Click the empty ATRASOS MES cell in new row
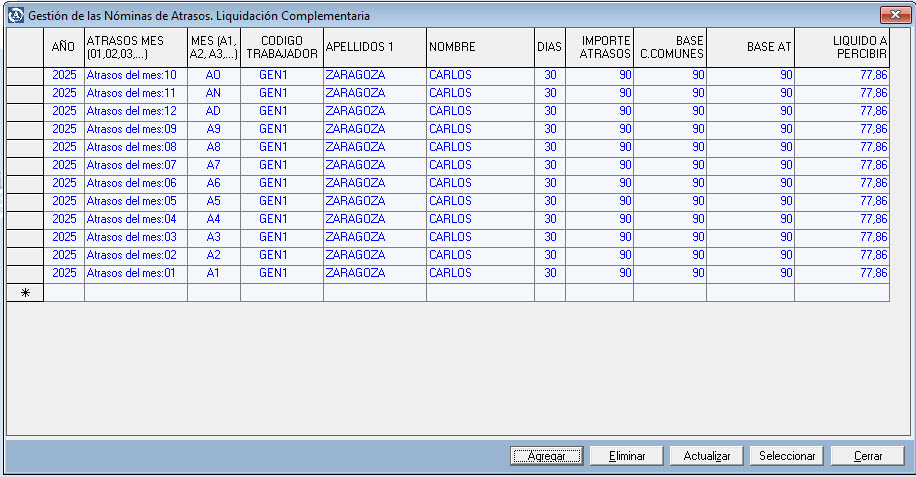Image resolution: width=916 pixels, height=477 pixels. coord(135,293)
